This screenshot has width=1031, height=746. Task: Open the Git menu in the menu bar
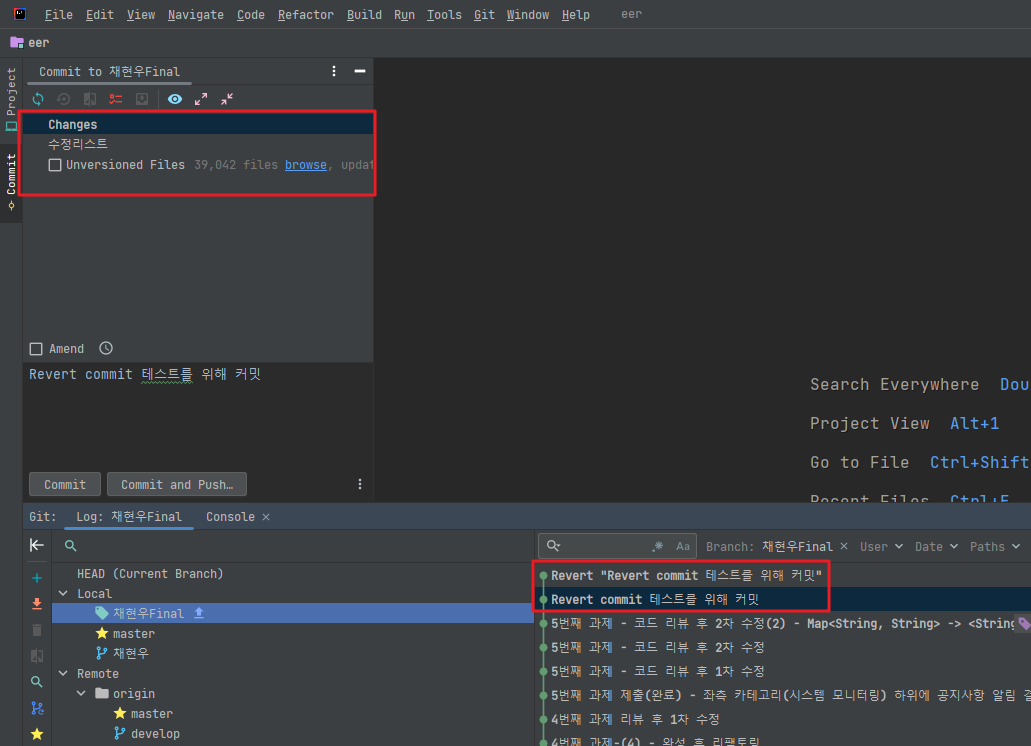483,14
